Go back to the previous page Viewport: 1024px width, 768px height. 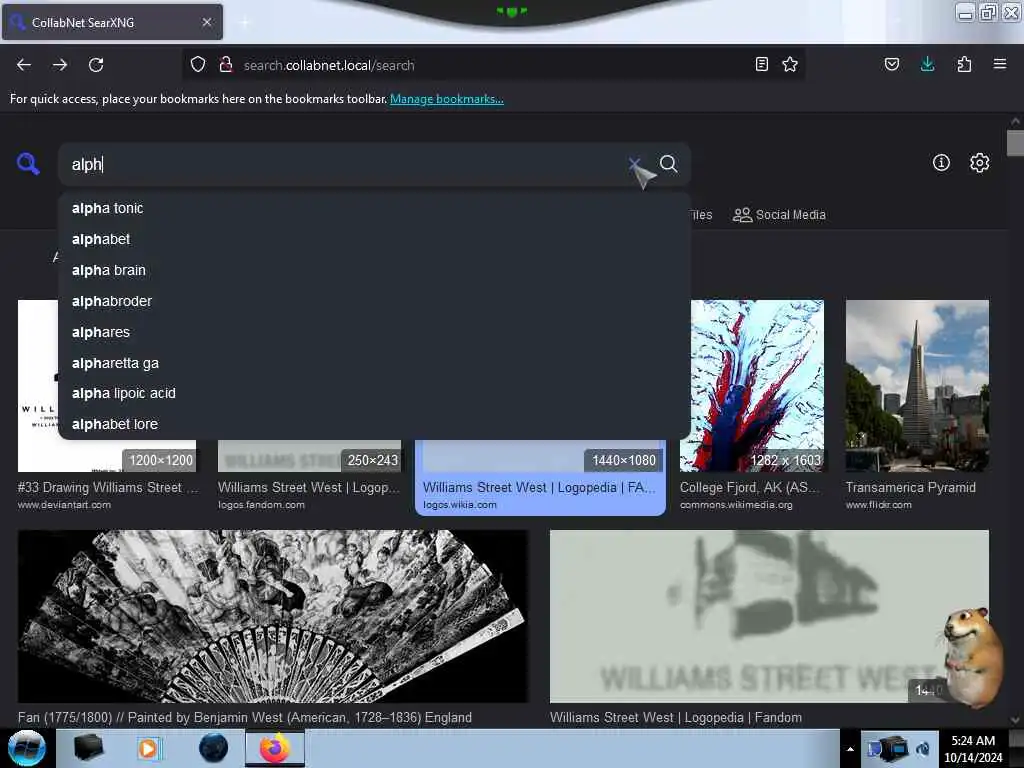tap(24, 65)
